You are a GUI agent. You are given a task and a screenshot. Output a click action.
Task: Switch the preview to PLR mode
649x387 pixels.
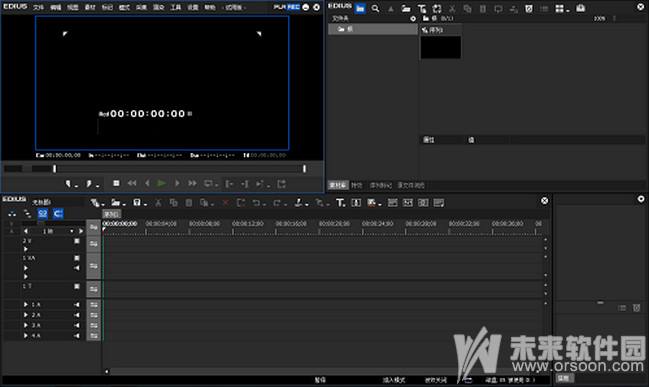pyautogui.click(x=279, y=7)
